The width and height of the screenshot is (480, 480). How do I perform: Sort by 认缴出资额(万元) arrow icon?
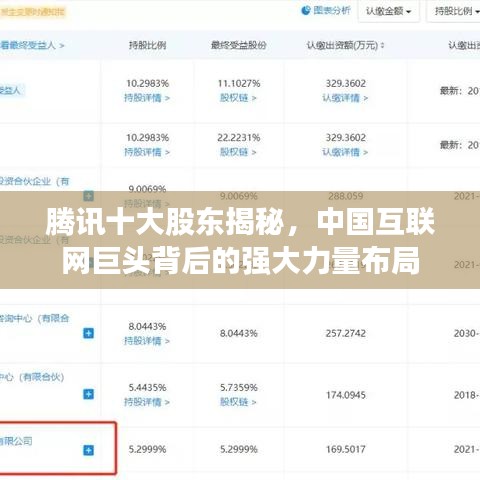383,45
